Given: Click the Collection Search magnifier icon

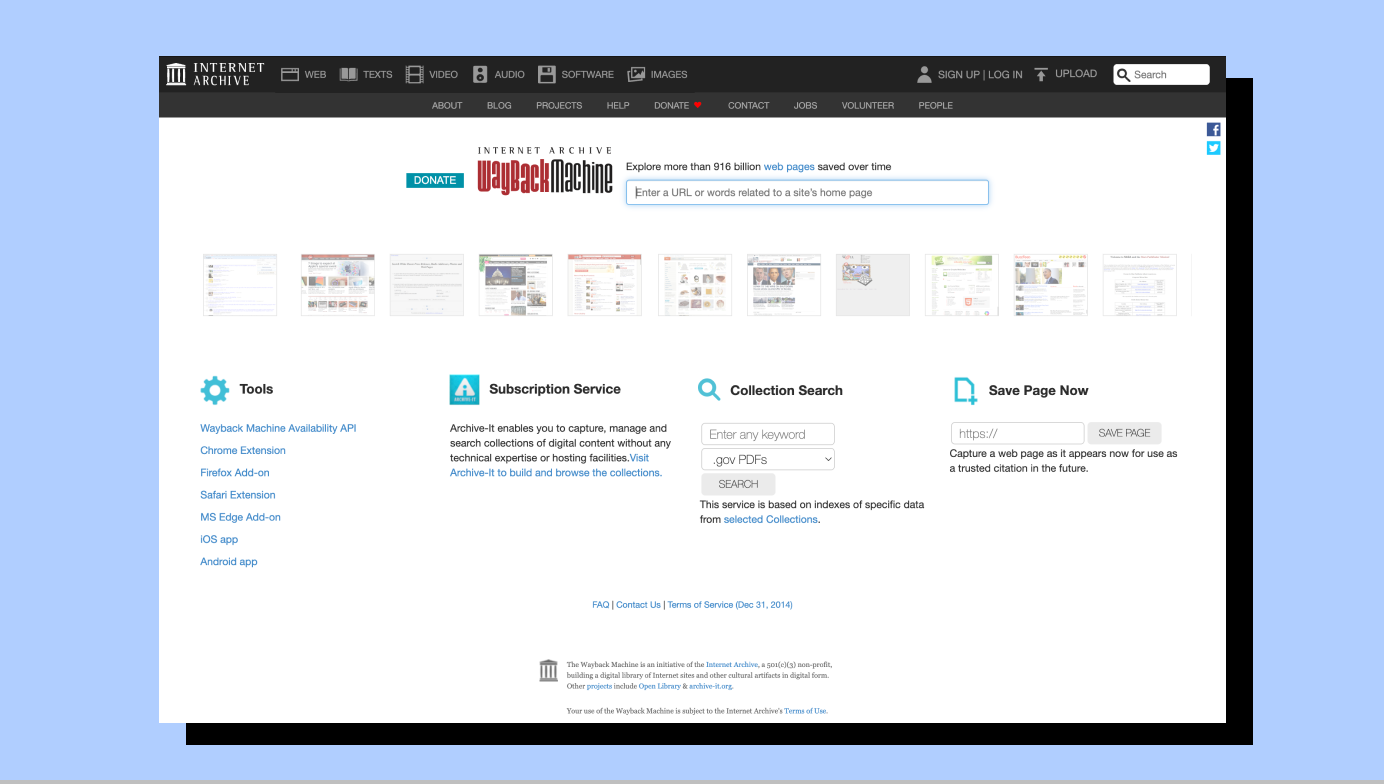Looking at the screenshot, I should click(x=709, y=390).
